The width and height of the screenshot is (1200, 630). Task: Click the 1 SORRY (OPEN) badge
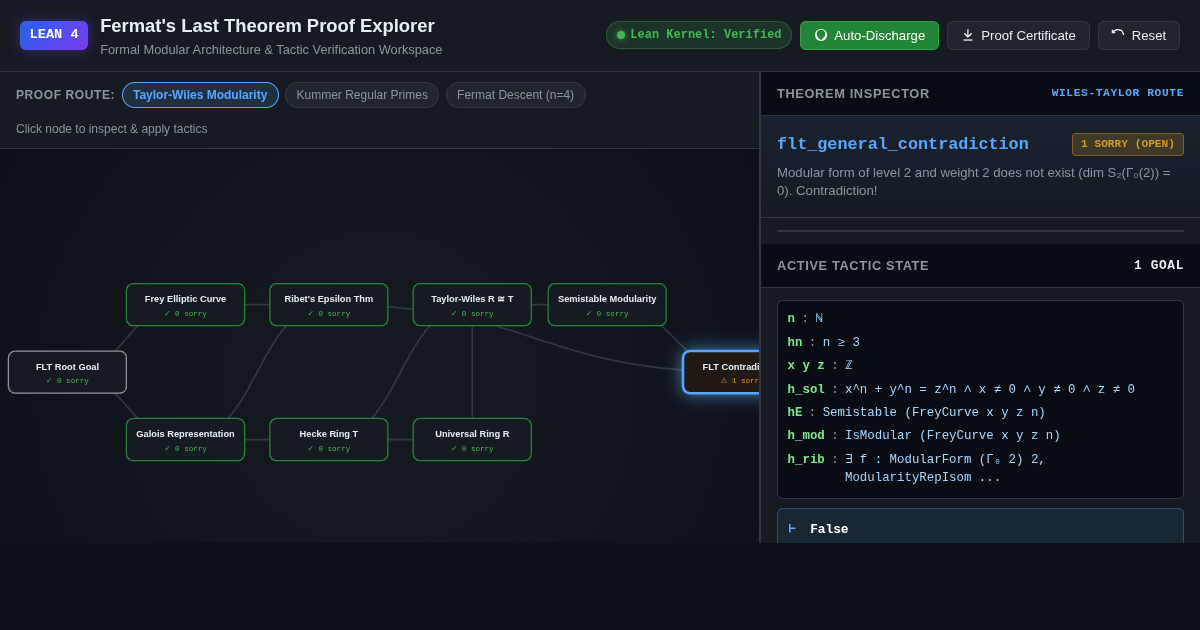pos(1127,144)
